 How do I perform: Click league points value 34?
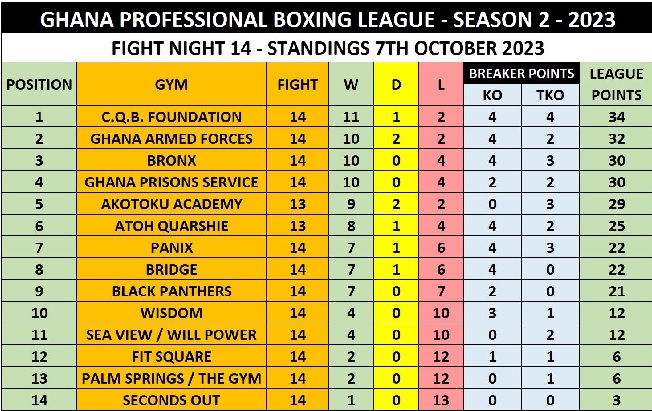[x=616, y=117]
